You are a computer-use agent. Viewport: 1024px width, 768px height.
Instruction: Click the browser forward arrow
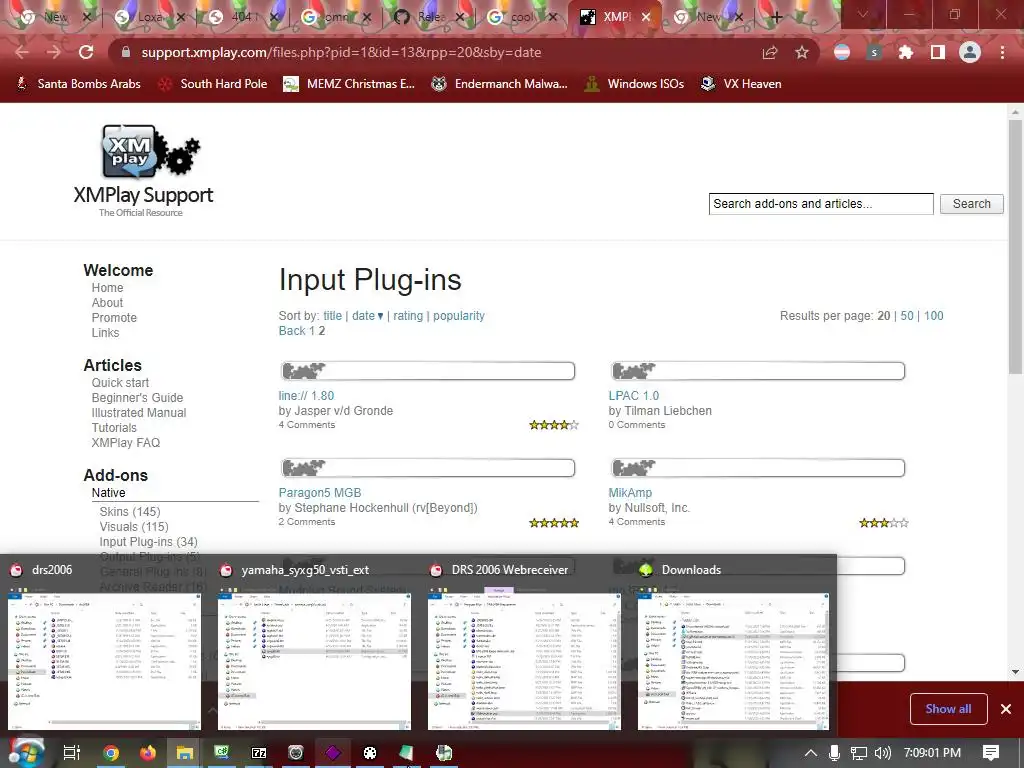54,52
